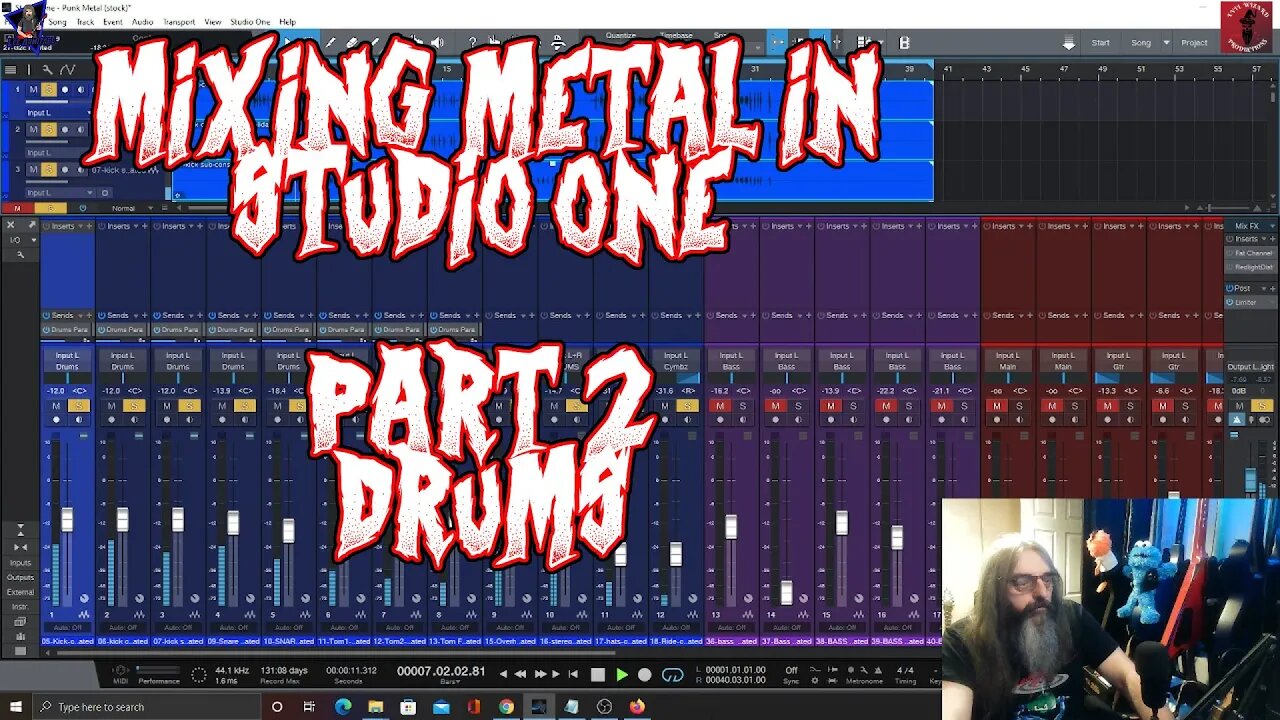The image size is (1280, 720).
Task: Open Windows Start menu
Action: point(15,707)
